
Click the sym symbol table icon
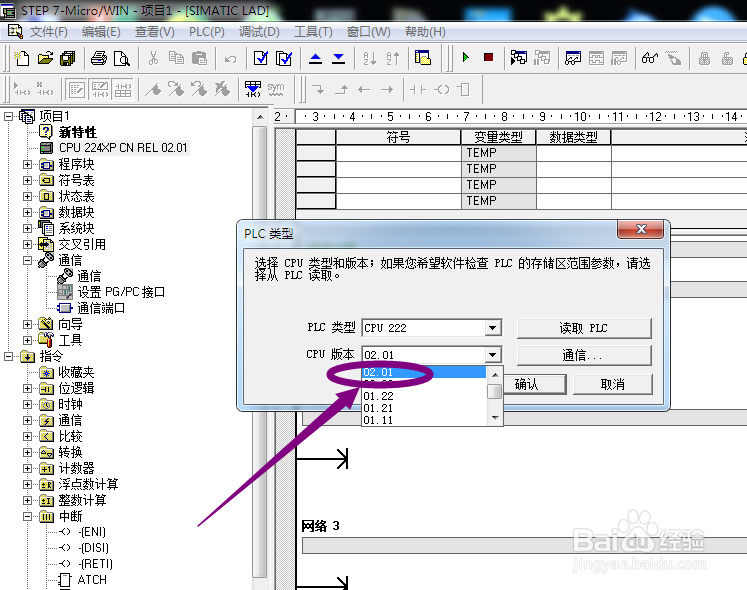pos(276,89)
